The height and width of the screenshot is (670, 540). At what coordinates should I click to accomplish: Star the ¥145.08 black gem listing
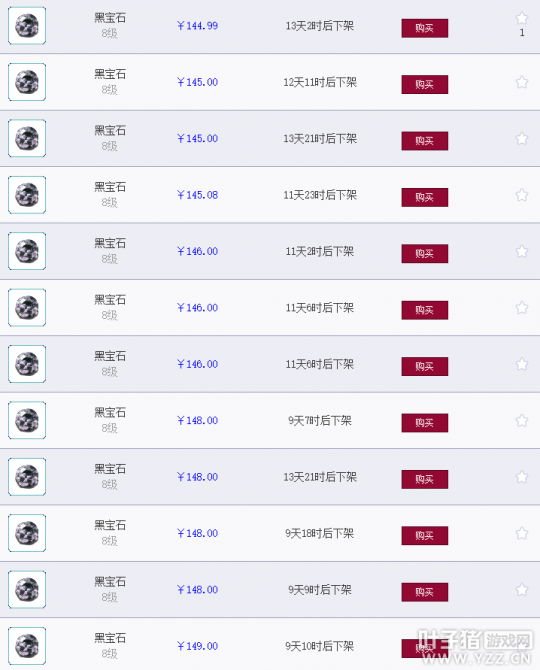point(522,195)
